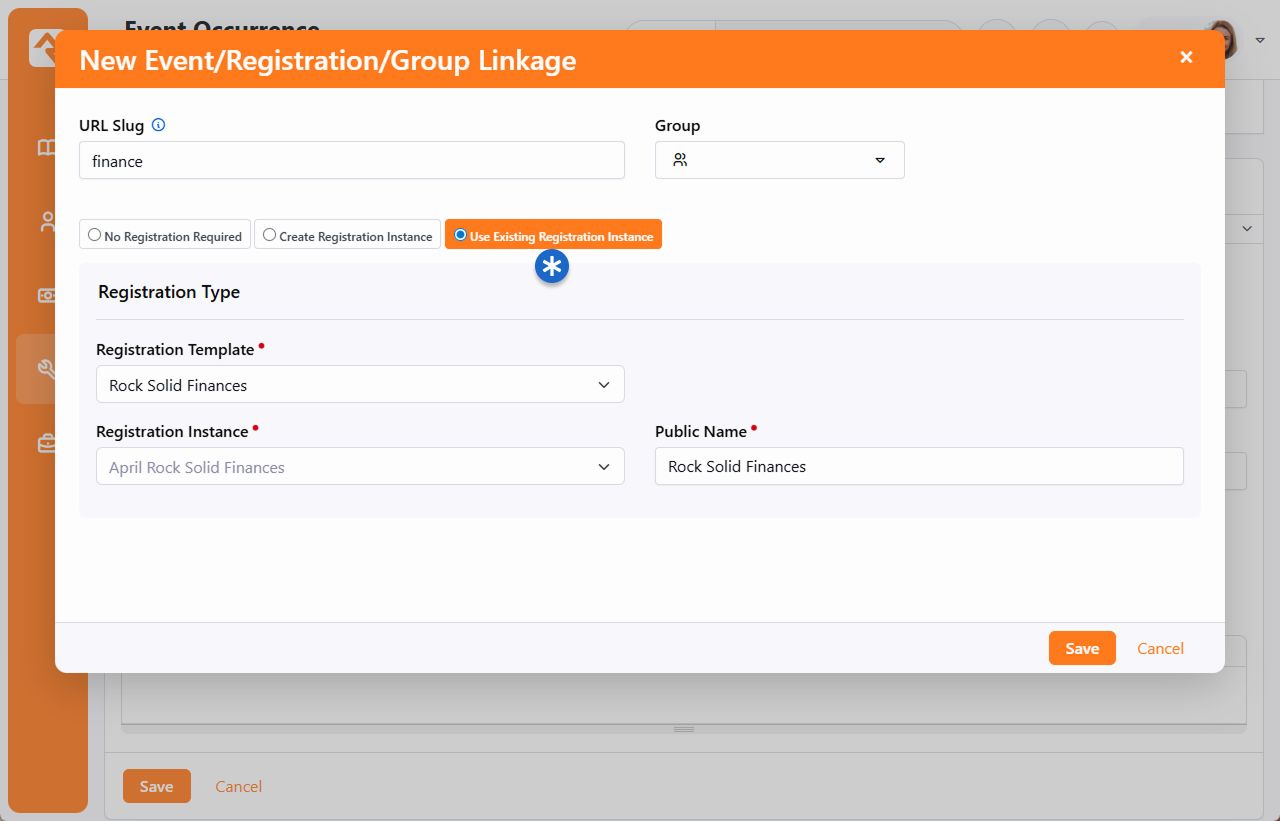The height and width of the screenshot is (821, 1280).
Task: Click the URL Slug text field
Action: point(352,161)
